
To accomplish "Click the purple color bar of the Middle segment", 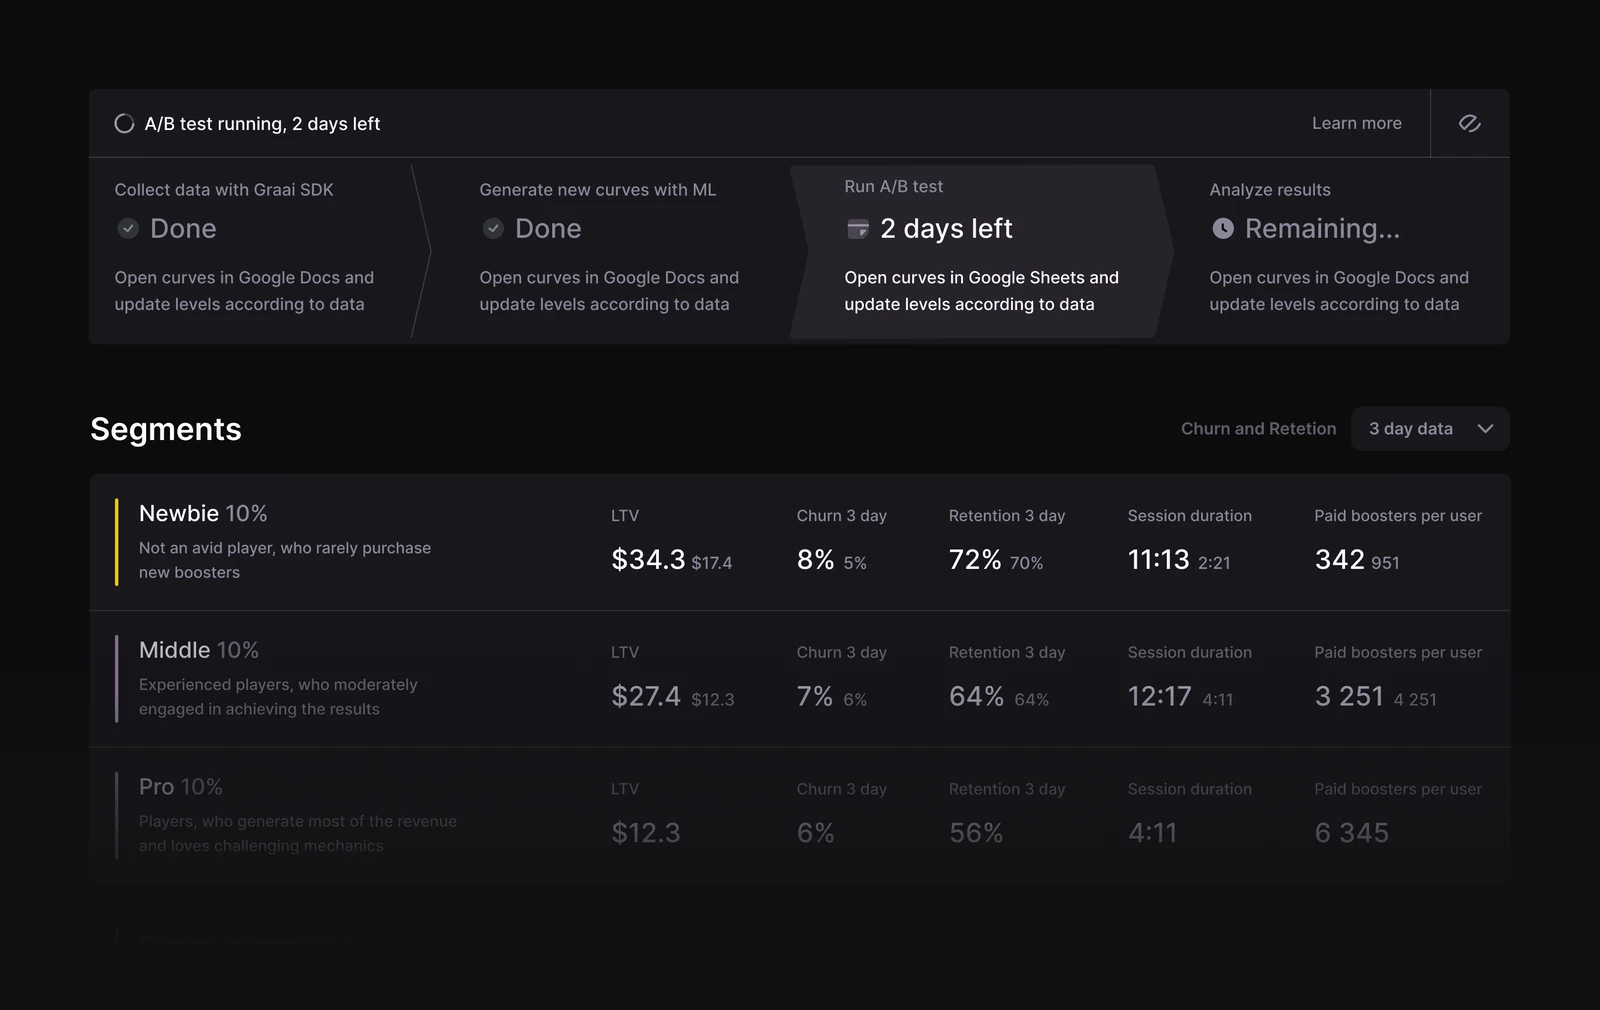I will [117, 679].
